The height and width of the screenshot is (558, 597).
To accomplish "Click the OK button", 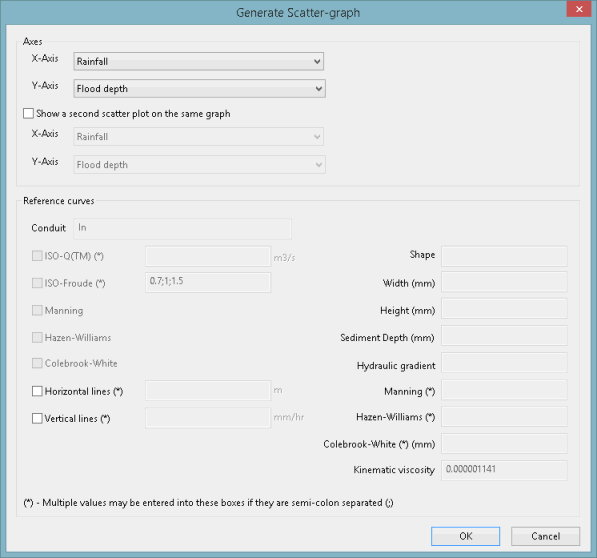I will [x=465, y=536].
